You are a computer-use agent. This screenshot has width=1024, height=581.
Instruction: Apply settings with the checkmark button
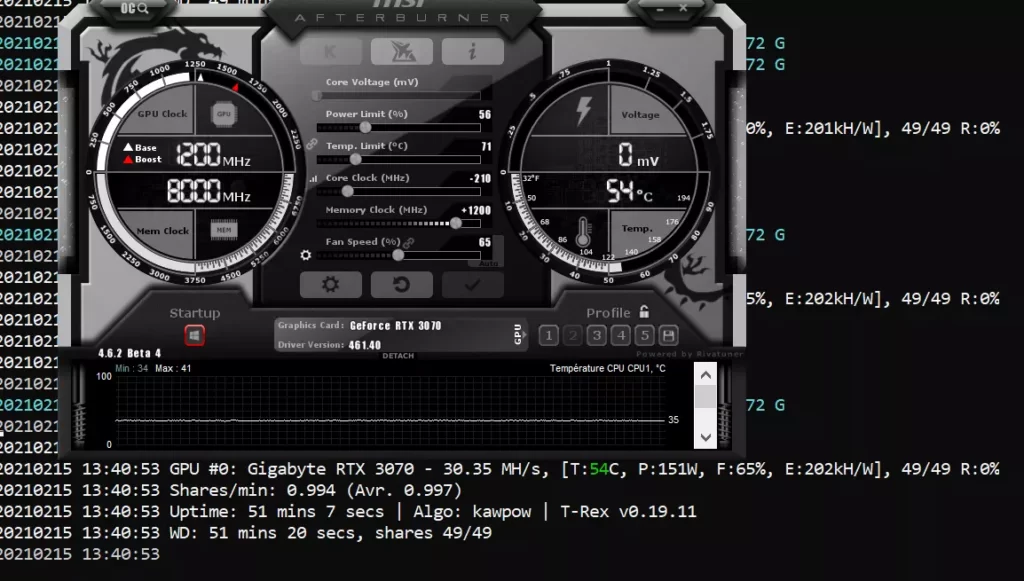pos(472,285)
